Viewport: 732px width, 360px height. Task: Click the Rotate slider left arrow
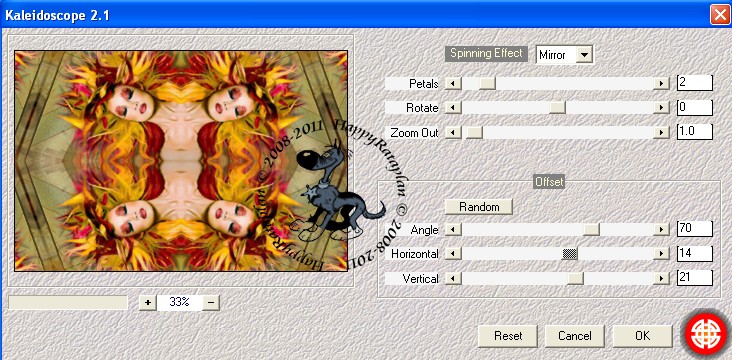(x=453, y=108)
